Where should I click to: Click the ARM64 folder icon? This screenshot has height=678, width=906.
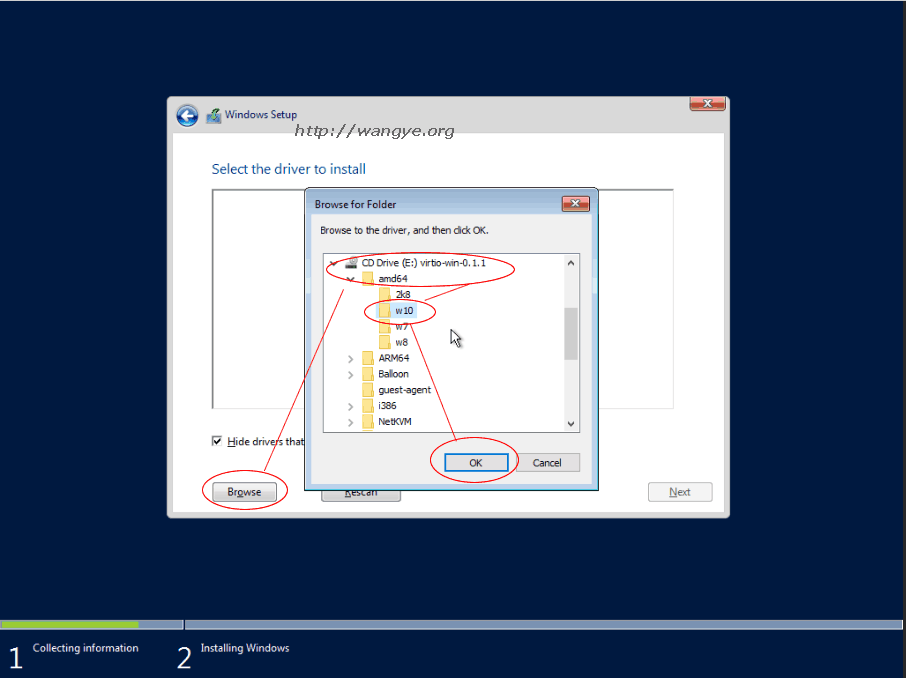(x=368, y=358)
